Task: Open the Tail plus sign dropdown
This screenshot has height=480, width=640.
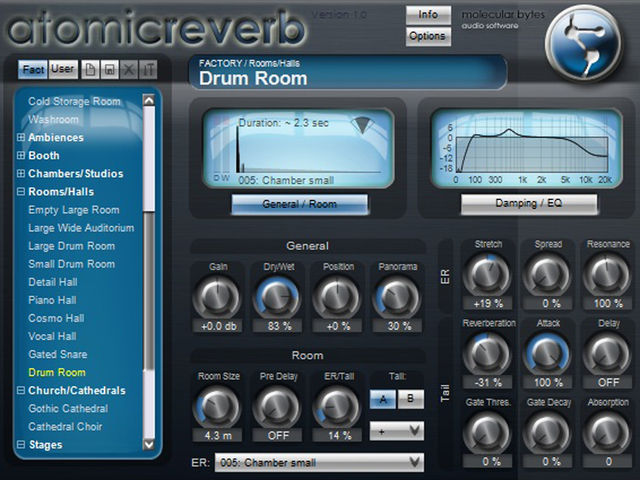Action: (397, 431)
